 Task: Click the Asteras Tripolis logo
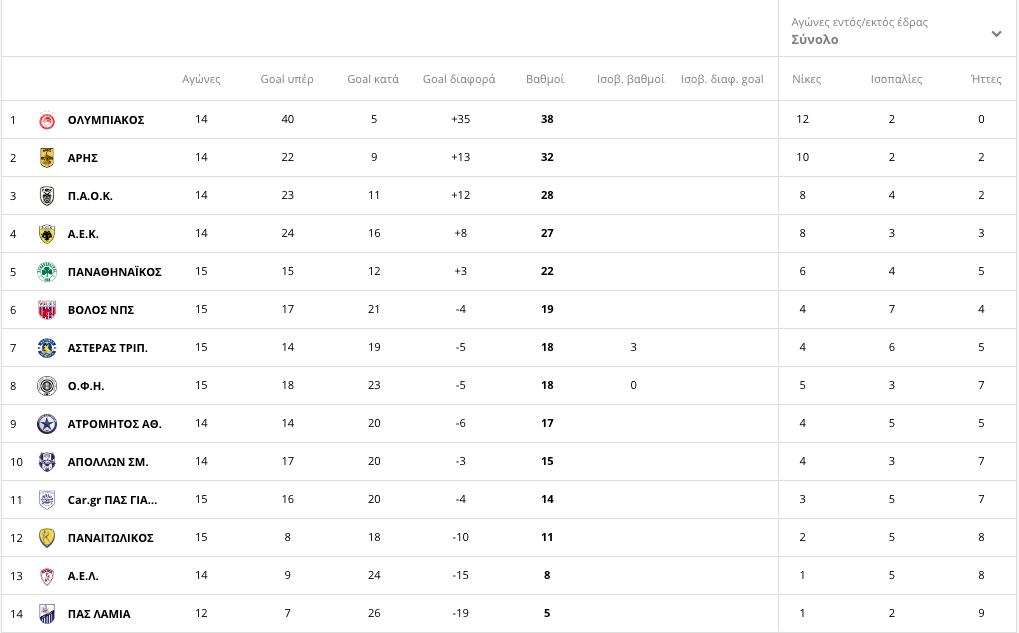click(47, 348)
